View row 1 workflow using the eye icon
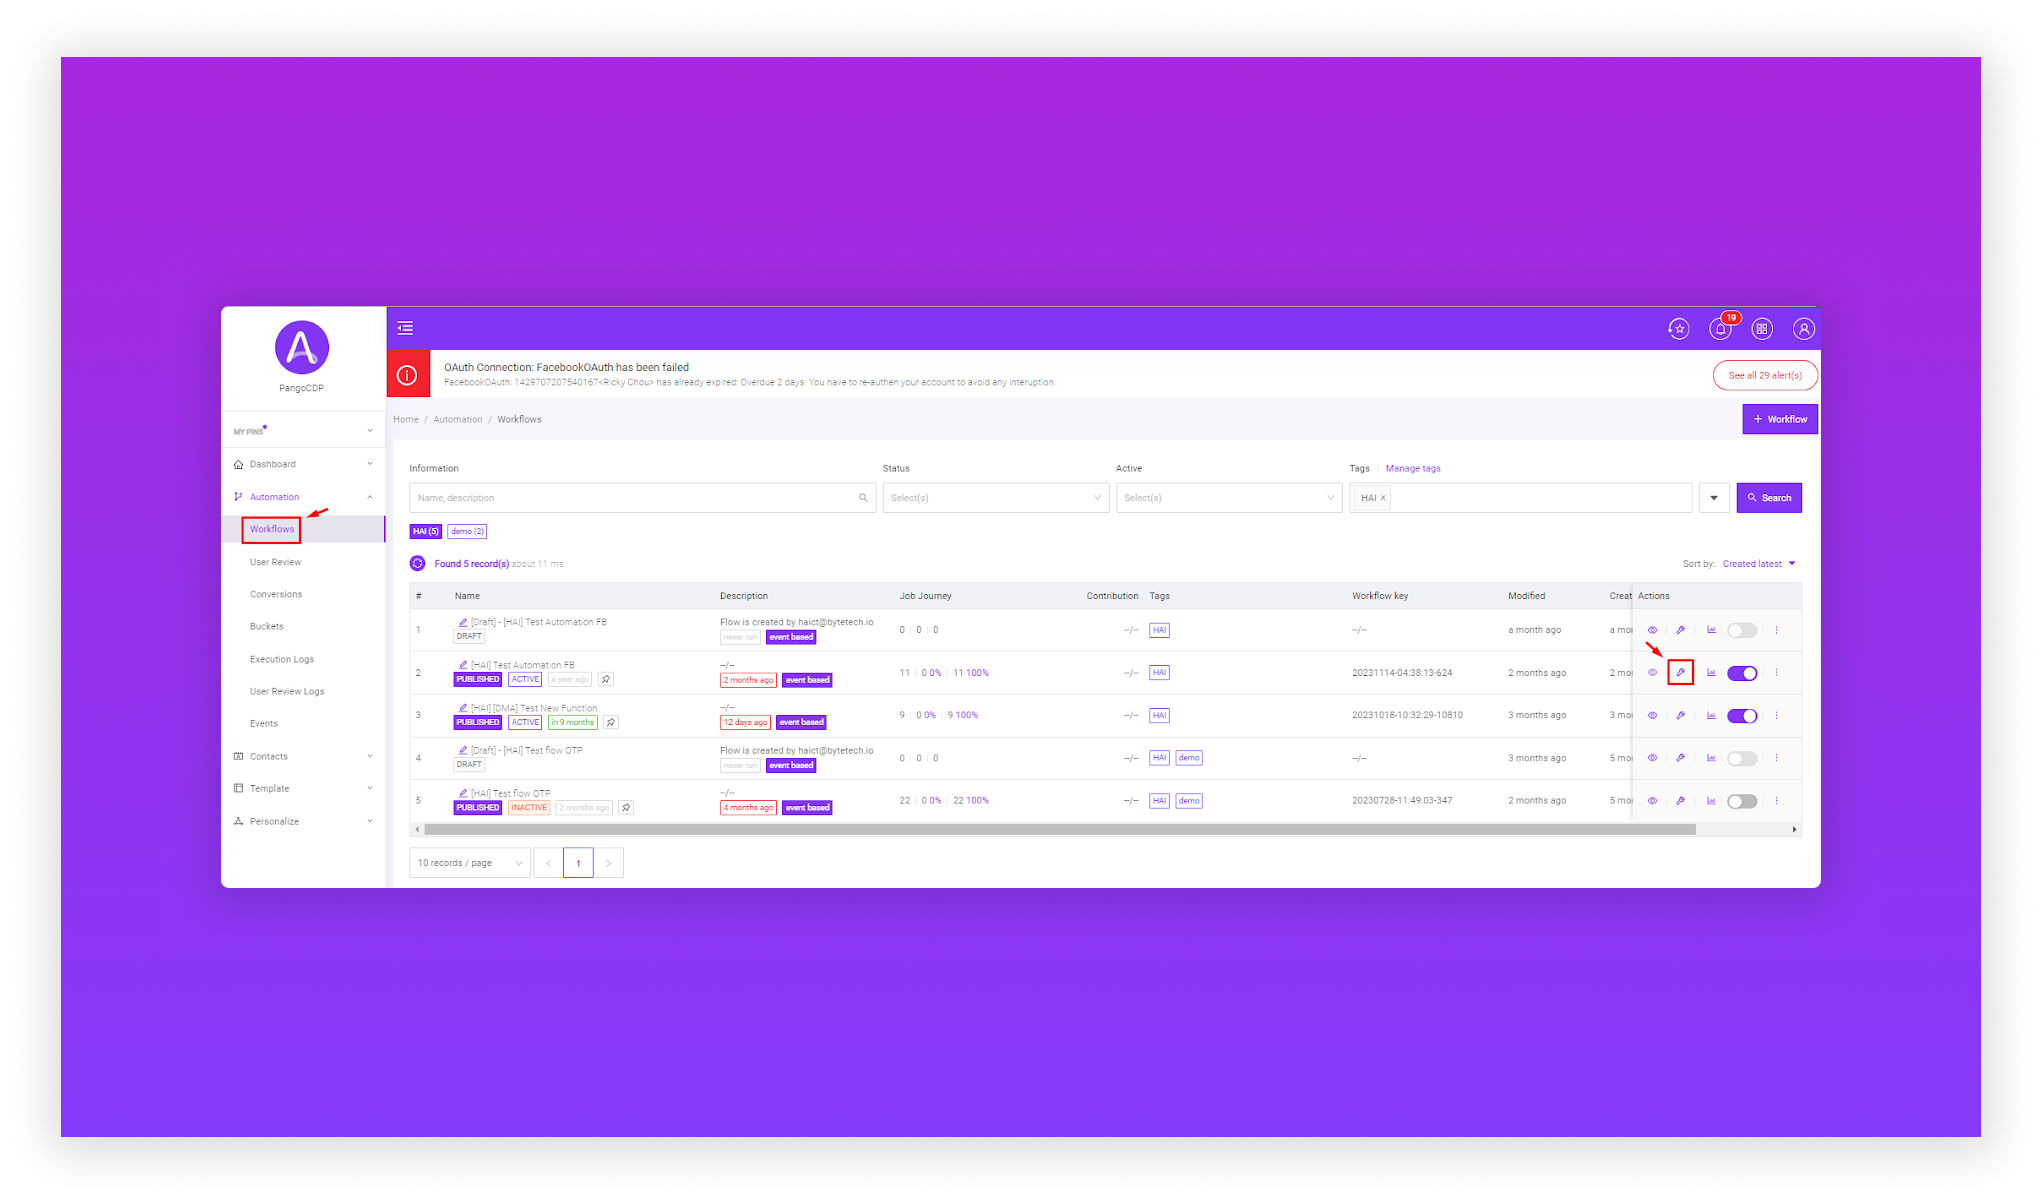 1652,630
